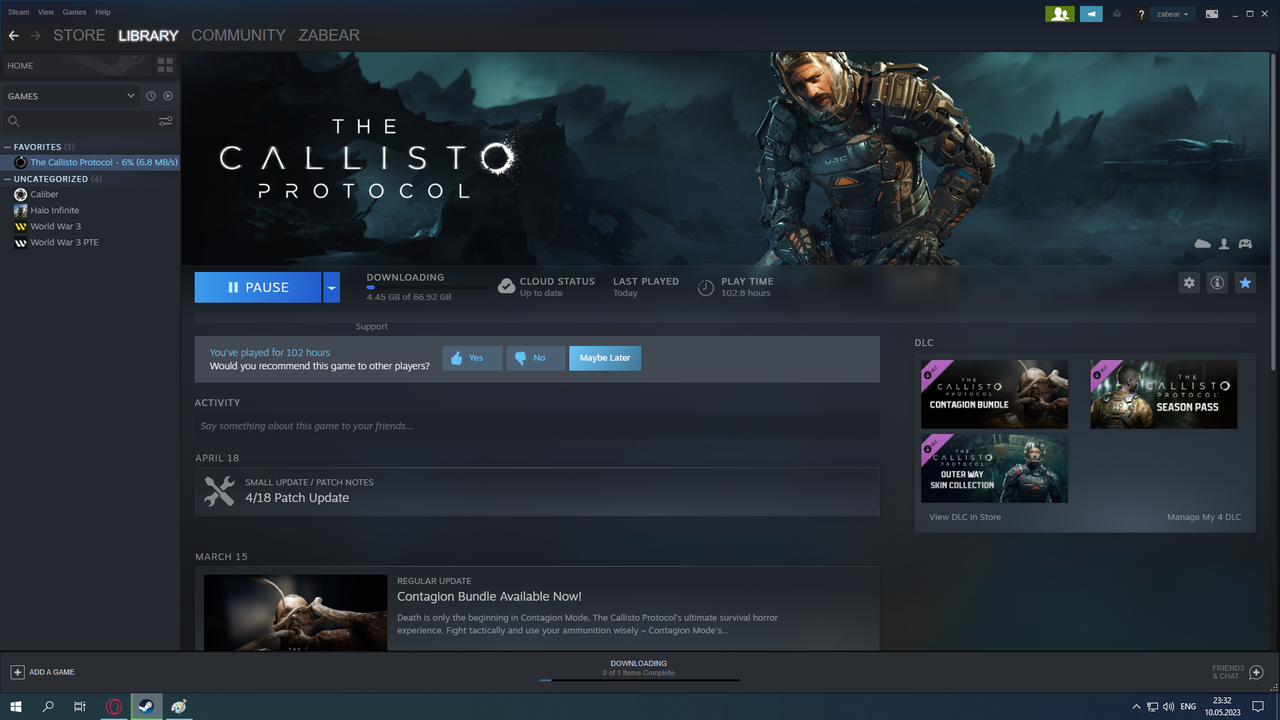Open Season Pass DLC thumbnail
Image resolution: width=1280 pixels, height=720 pixels.
[x=1164, y=394]
